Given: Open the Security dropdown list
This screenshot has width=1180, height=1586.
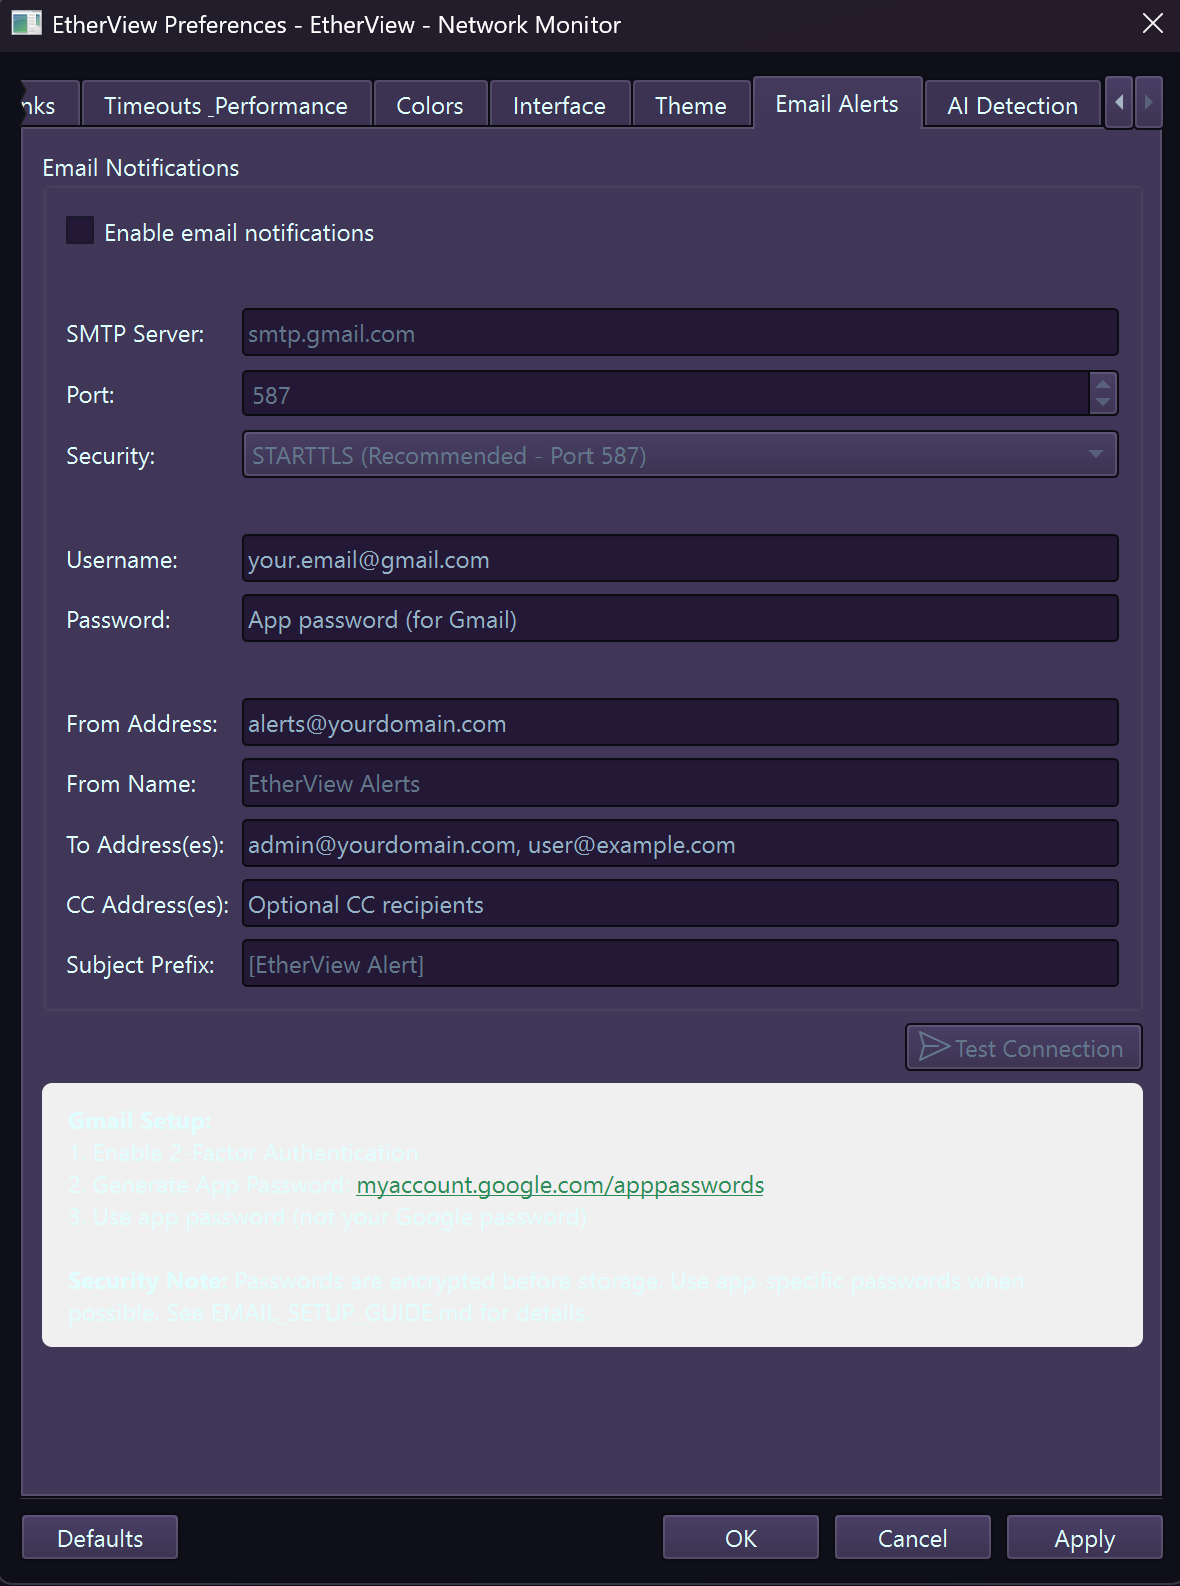Looking at the screenshot, I should (x=680, y=455).
